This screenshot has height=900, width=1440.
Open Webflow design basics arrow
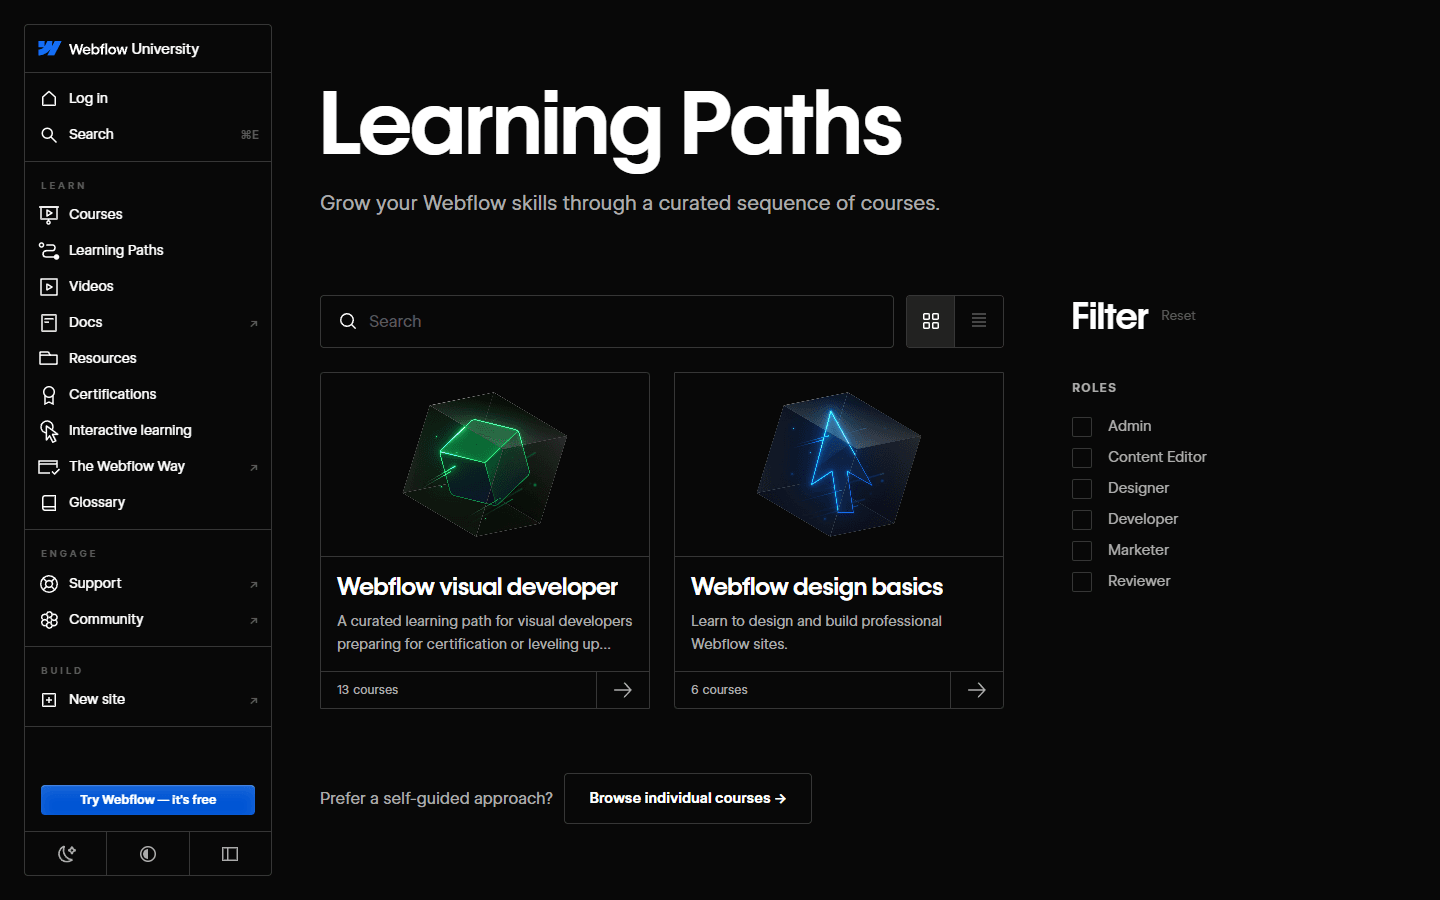coord(977,690)
